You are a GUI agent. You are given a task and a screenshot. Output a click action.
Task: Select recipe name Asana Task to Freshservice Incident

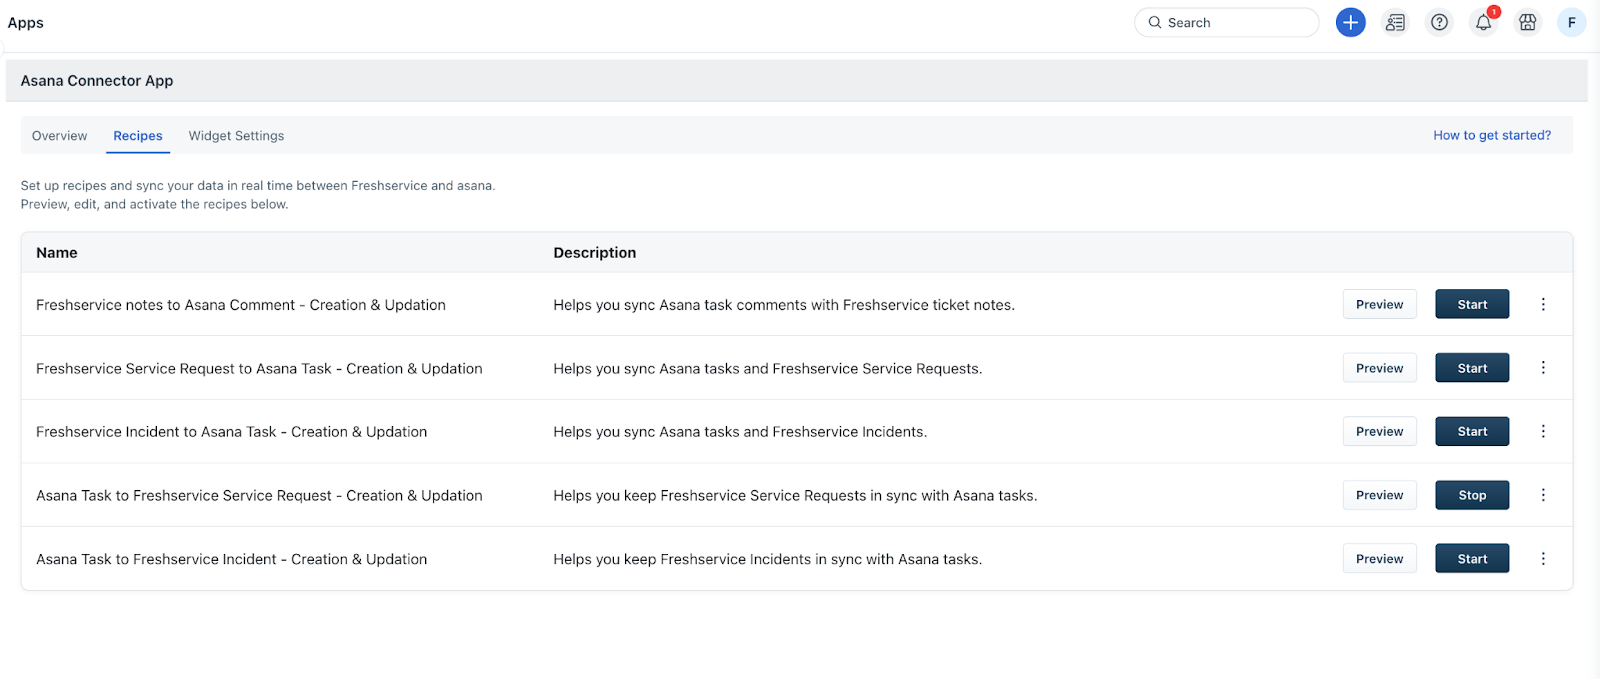point(232,559)
